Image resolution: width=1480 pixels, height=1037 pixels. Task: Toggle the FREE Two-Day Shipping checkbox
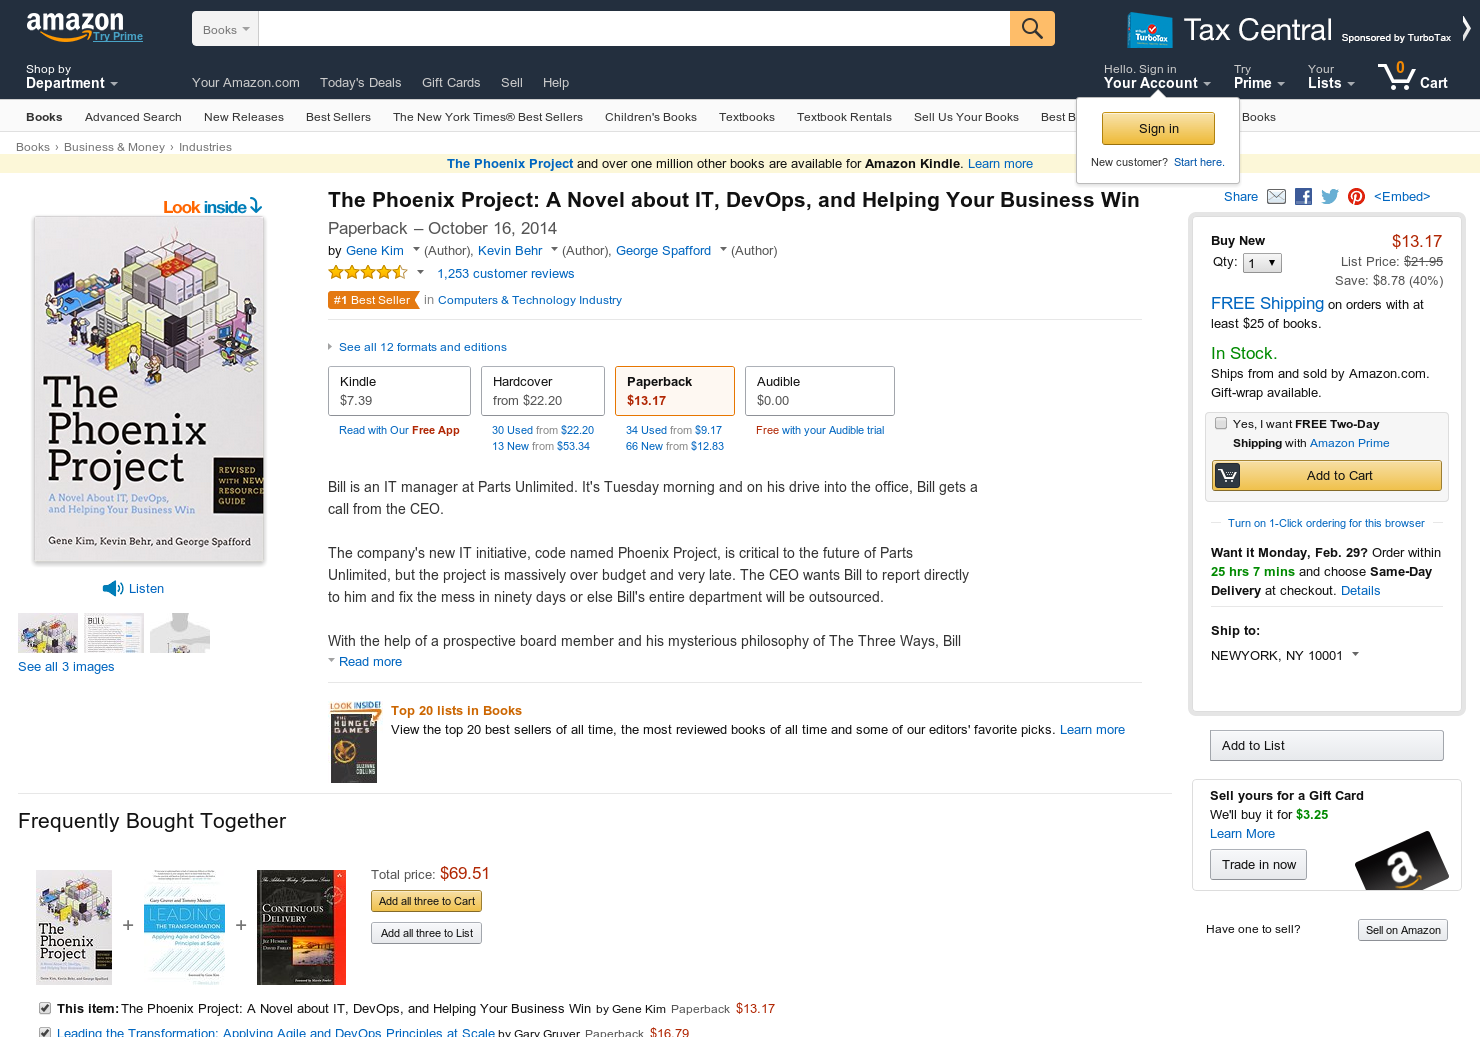[x=1221, y=423]
